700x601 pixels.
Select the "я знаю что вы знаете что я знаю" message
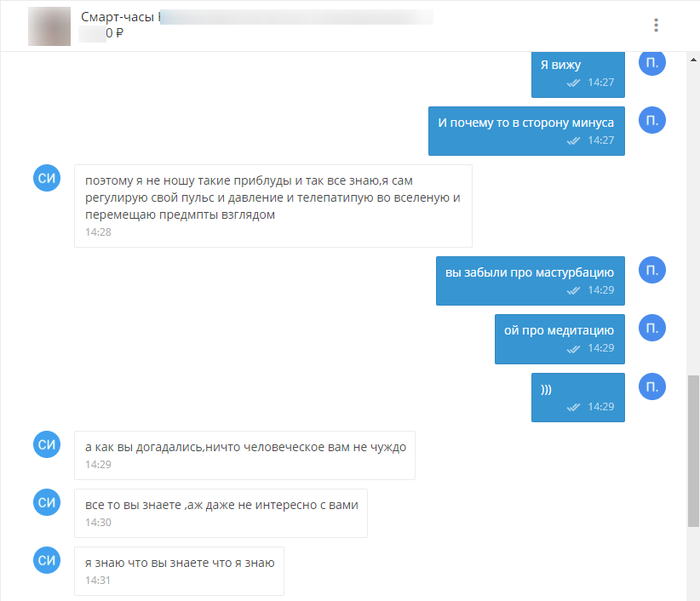click(179, 571)
